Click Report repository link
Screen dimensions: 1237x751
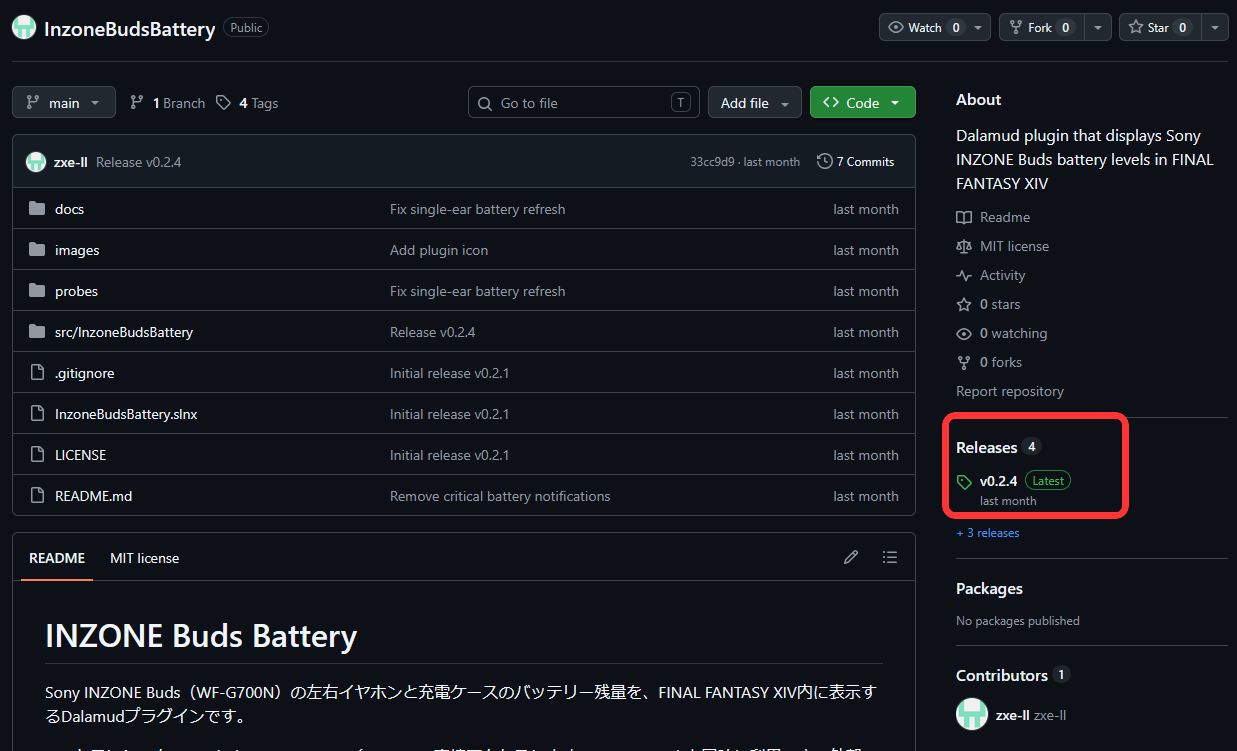click(1010, 391)
